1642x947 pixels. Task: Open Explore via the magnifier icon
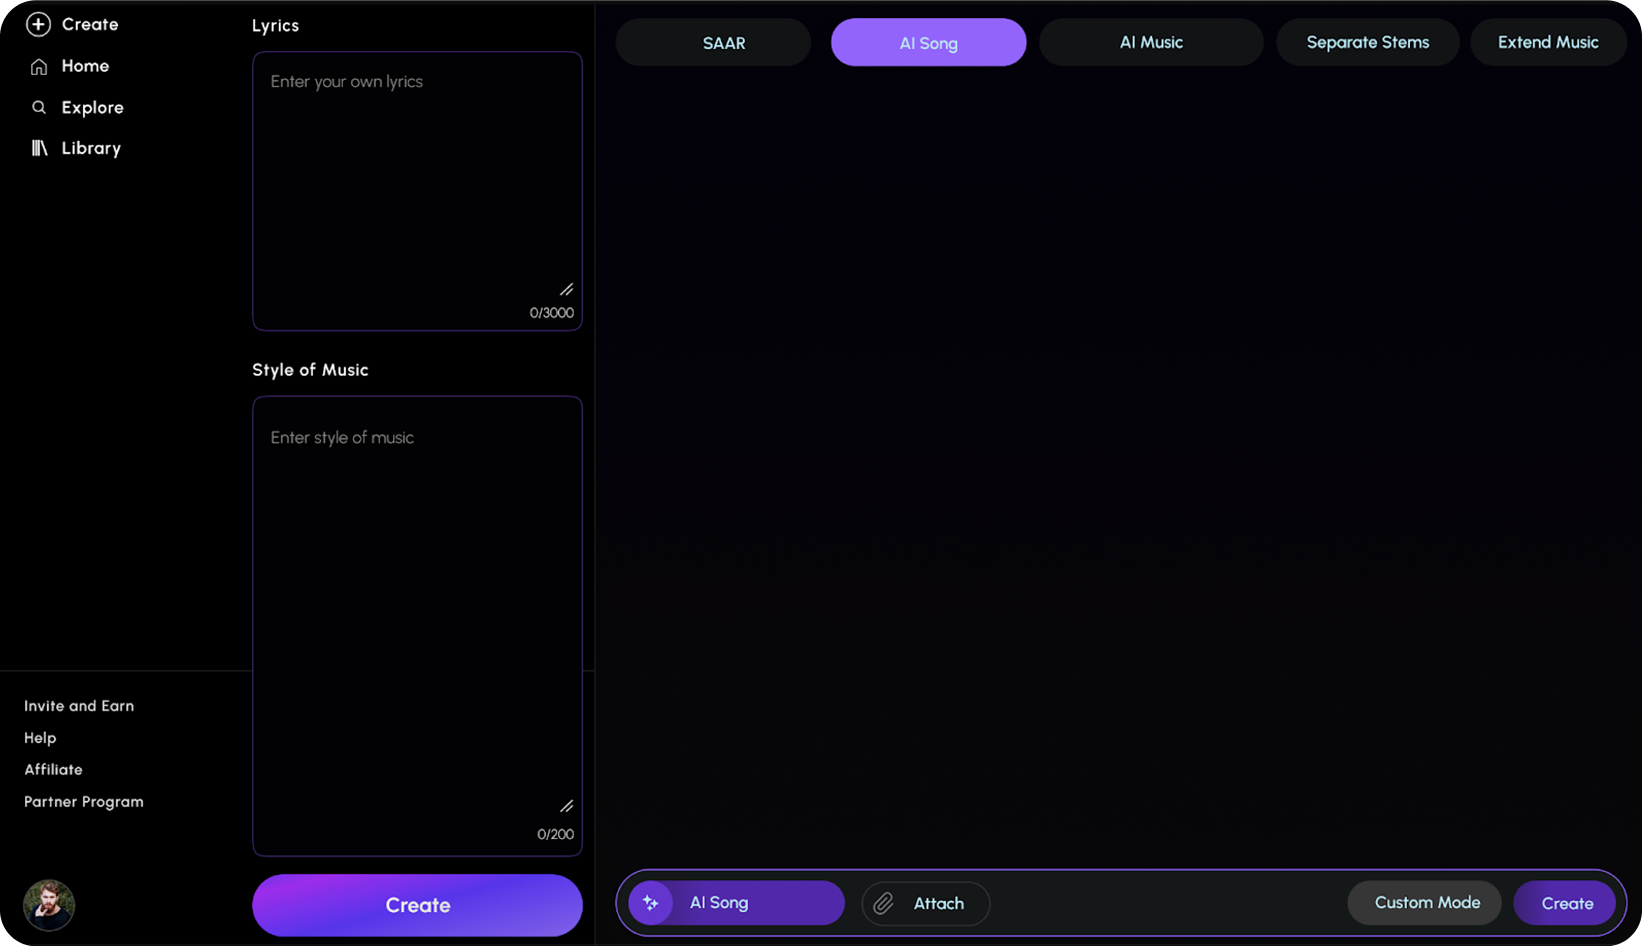click(x=39, y=107)
